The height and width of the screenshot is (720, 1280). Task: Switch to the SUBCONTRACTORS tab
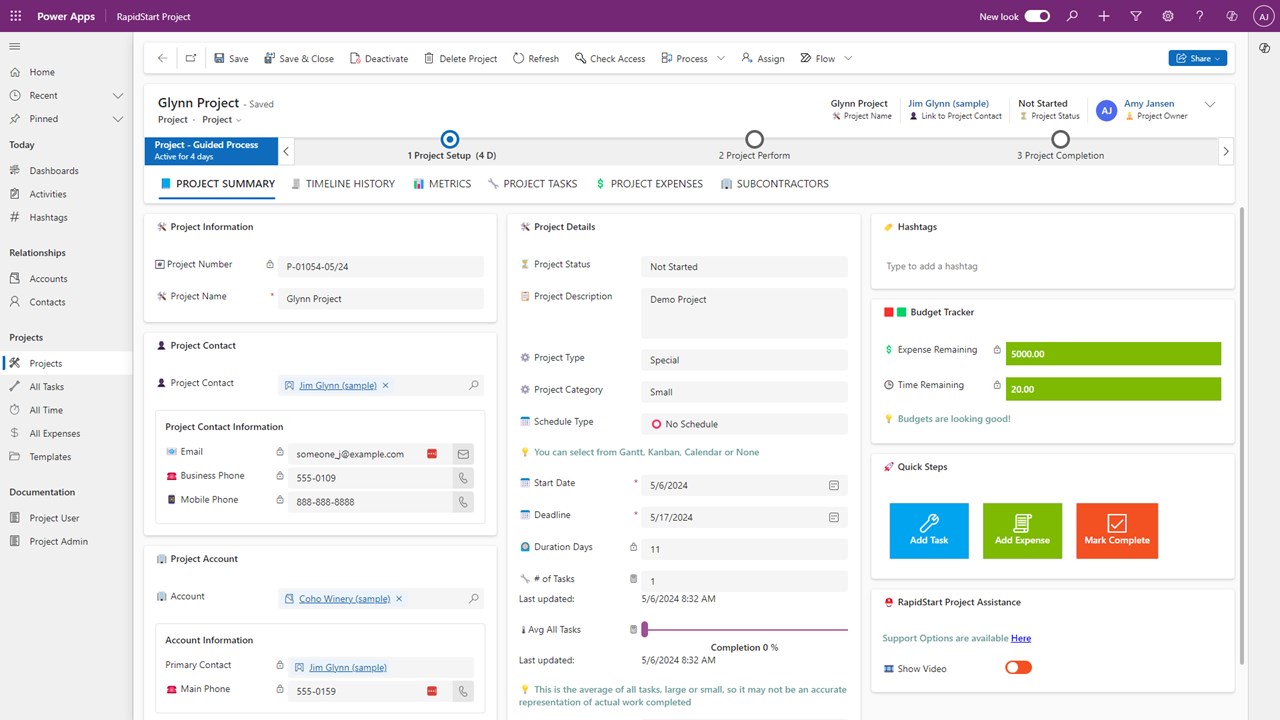775,184
